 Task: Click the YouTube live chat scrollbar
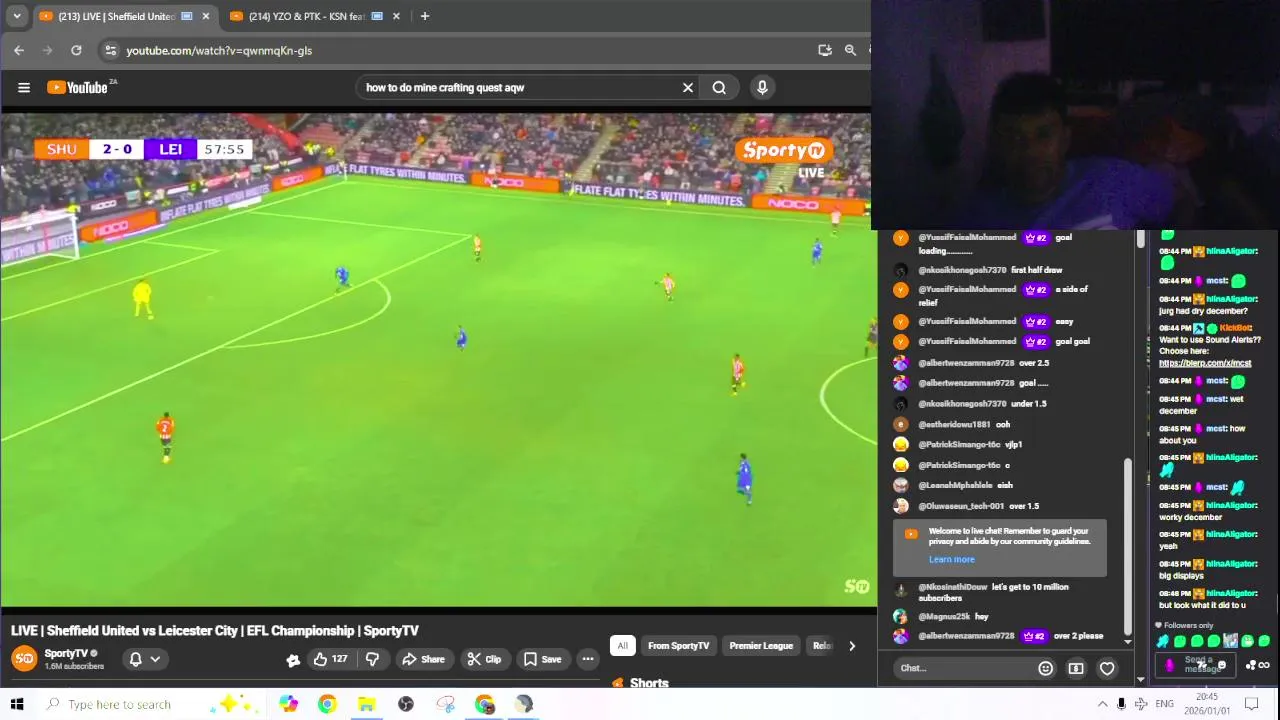(1128, 545)
